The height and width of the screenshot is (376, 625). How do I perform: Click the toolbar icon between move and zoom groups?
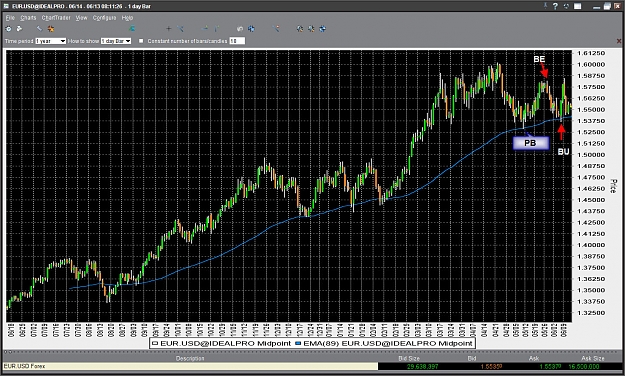pos(275,29)
